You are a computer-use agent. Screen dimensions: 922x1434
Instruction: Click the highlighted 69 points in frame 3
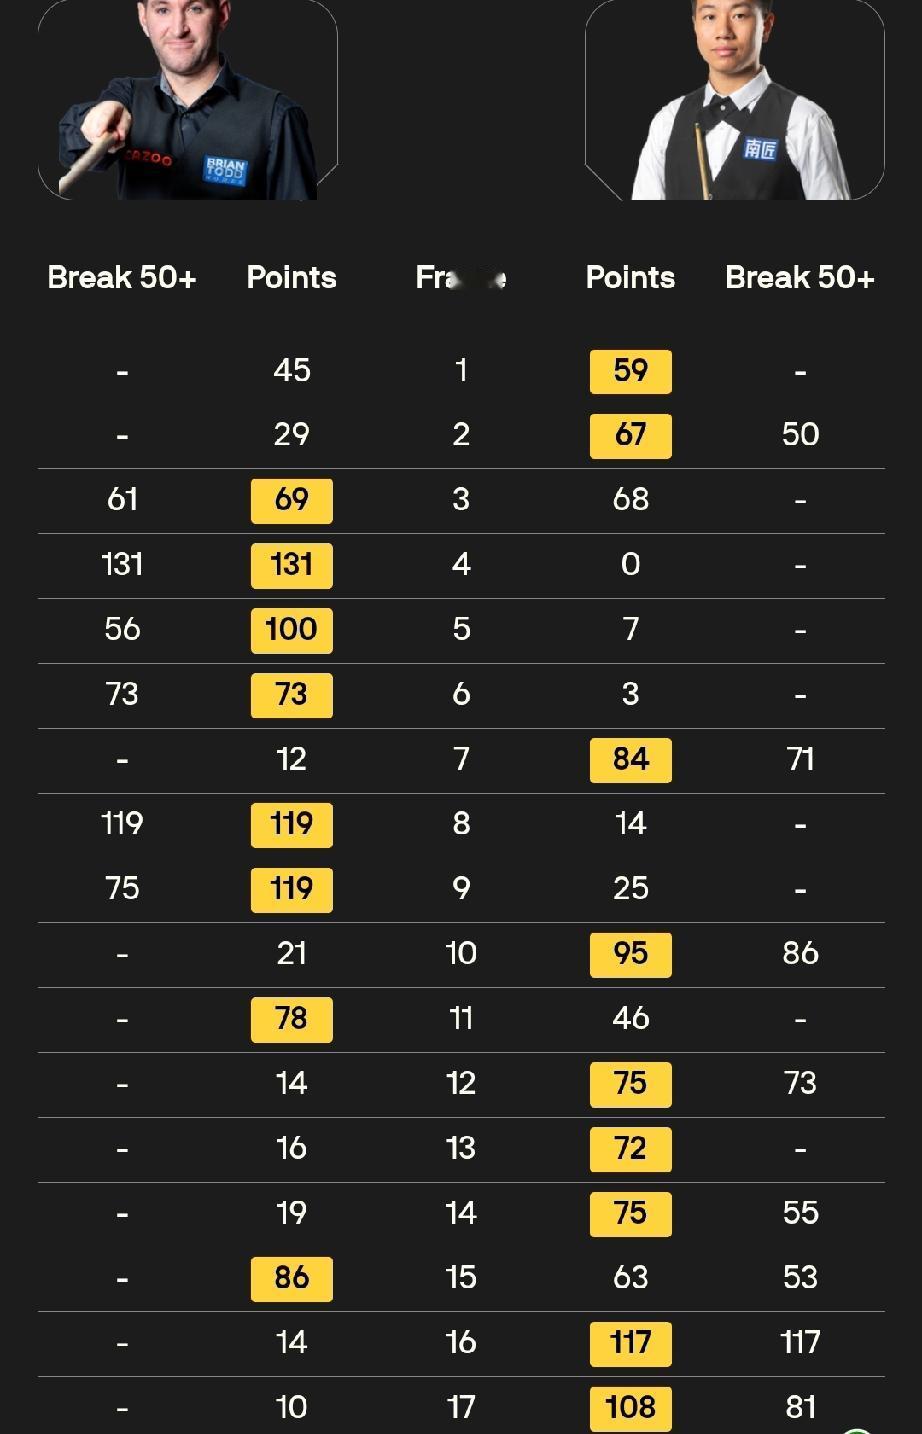point(291,500)
